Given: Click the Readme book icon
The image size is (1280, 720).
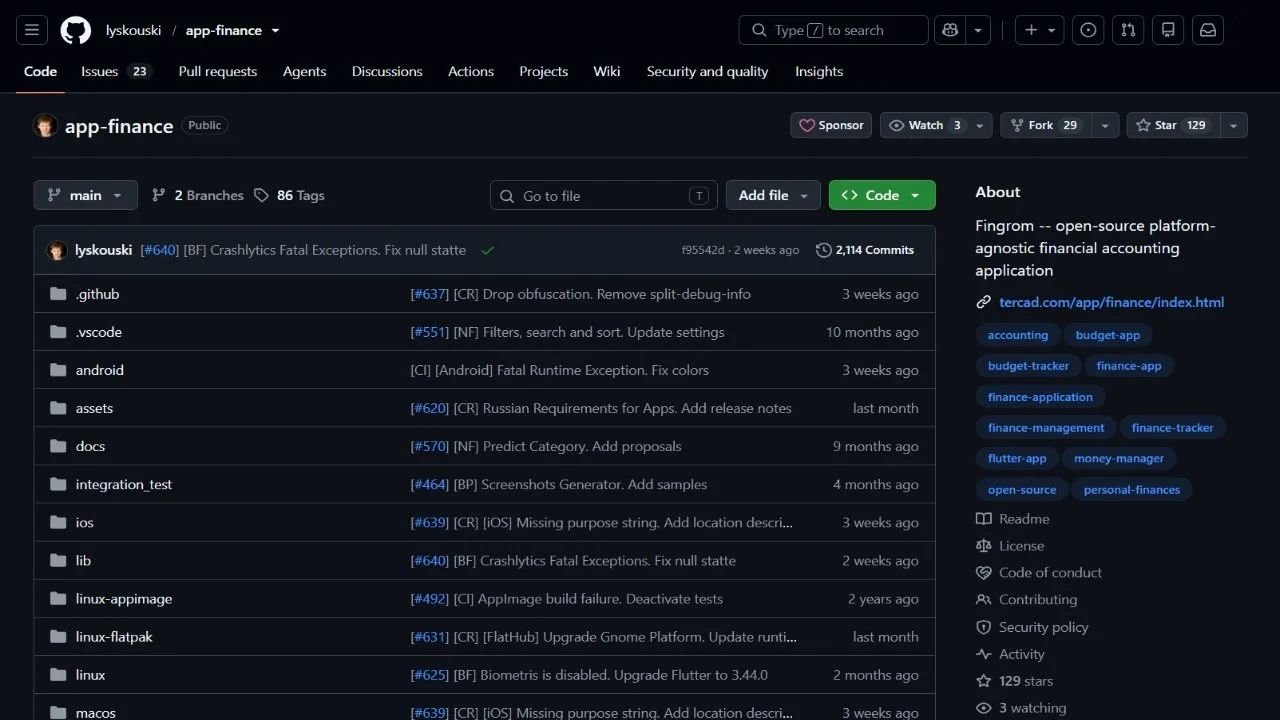Looking at the screenshot, I should tap(984, 519).
